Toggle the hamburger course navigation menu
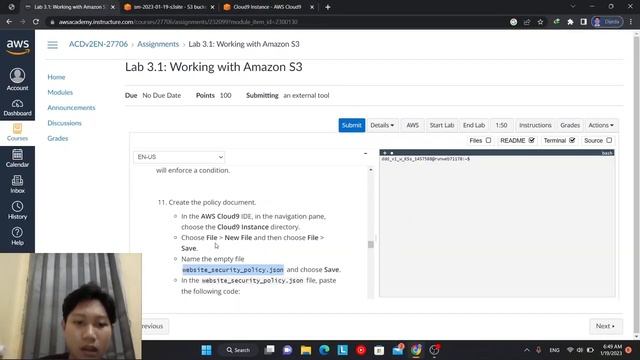The height and width of the screenshot is (360, 640). point(53,45)
